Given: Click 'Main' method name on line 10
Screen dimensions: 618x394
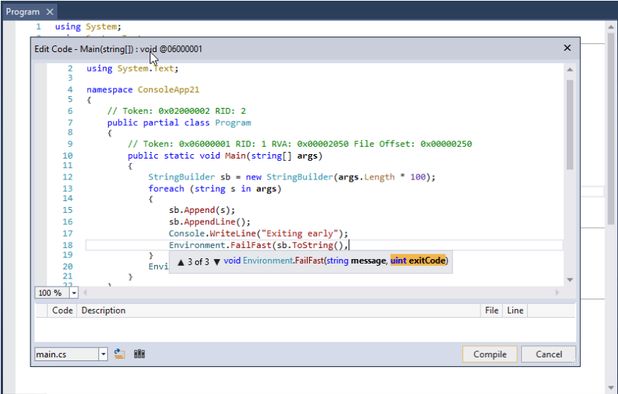Looking at the screenshot, I should 235,156.
